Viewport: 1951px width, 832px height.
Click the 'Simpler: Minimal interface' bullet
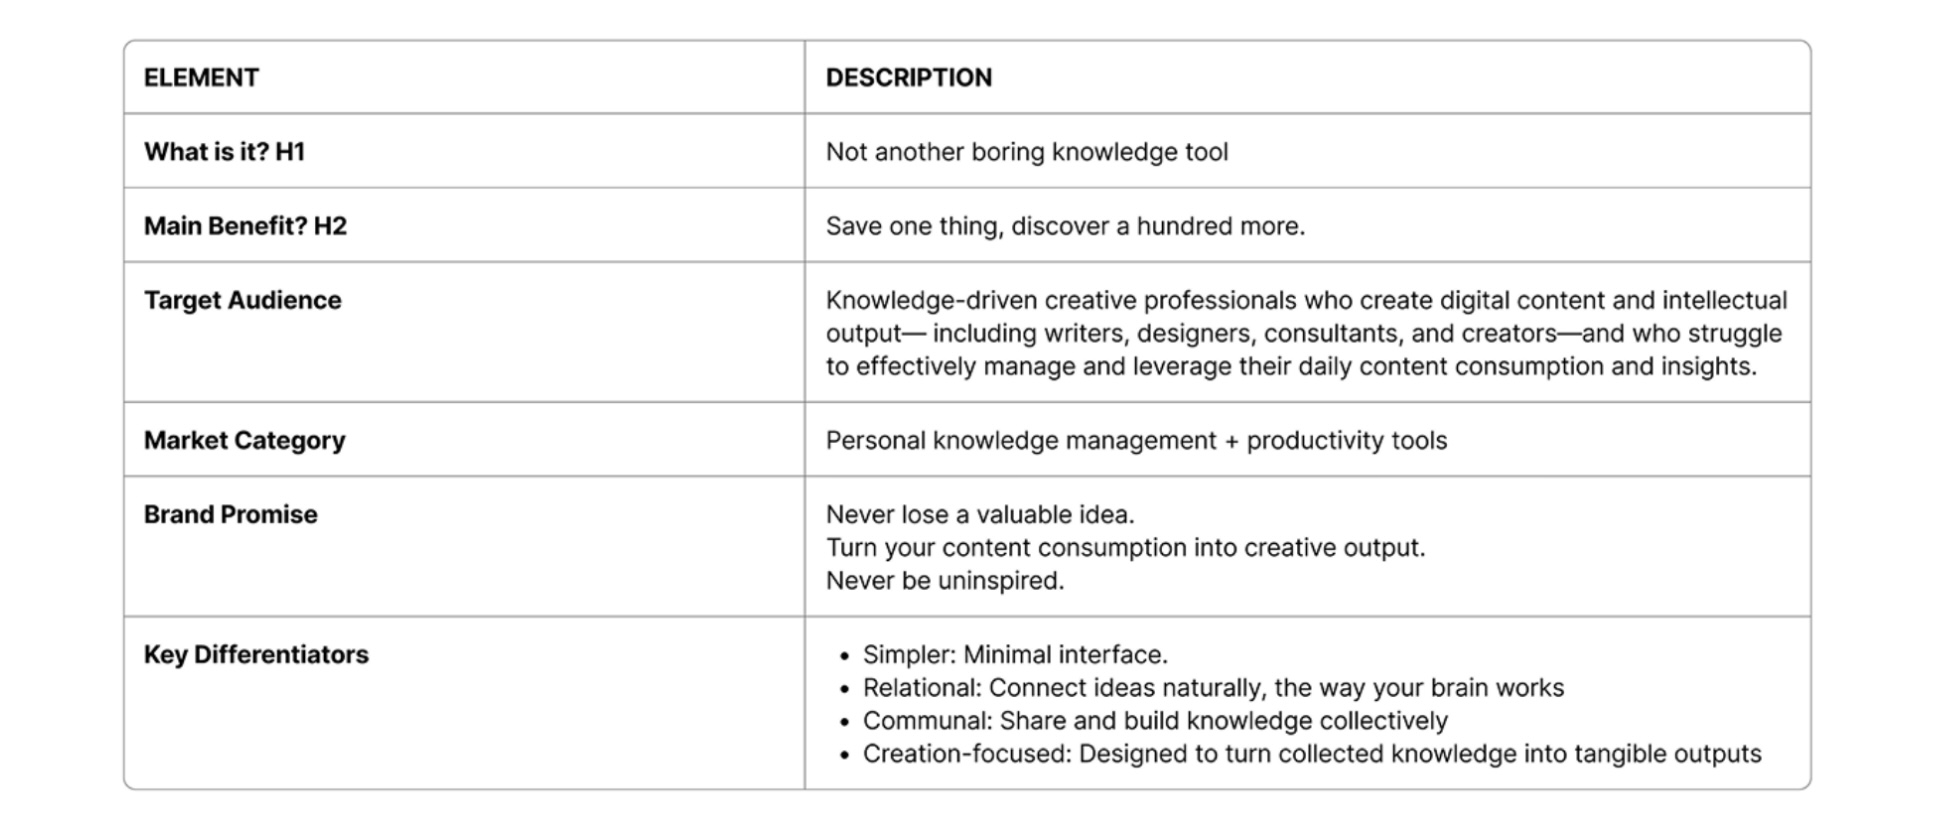(x=1015, y=654)
